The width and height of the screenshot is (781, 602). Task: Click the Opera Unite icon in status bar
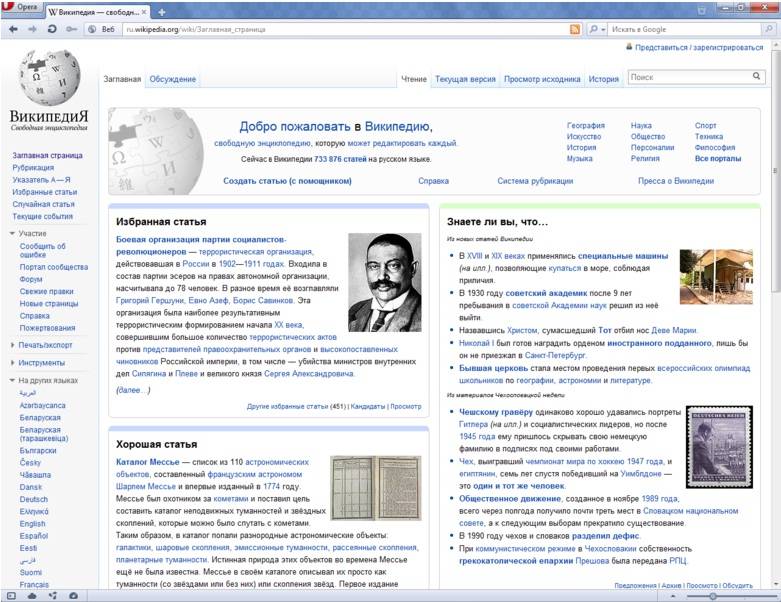[53, 596]
